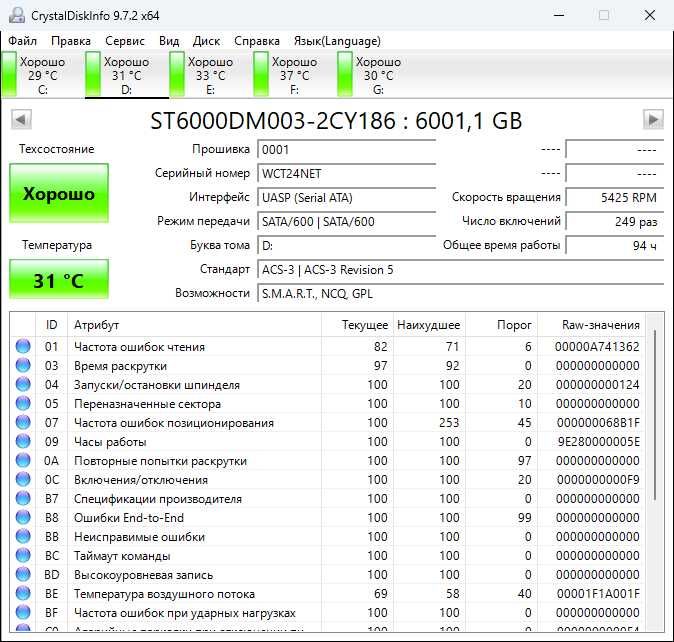Click the Прошивка field showing 0001
This screenshot has width=674, height=642.
(346, 150)
